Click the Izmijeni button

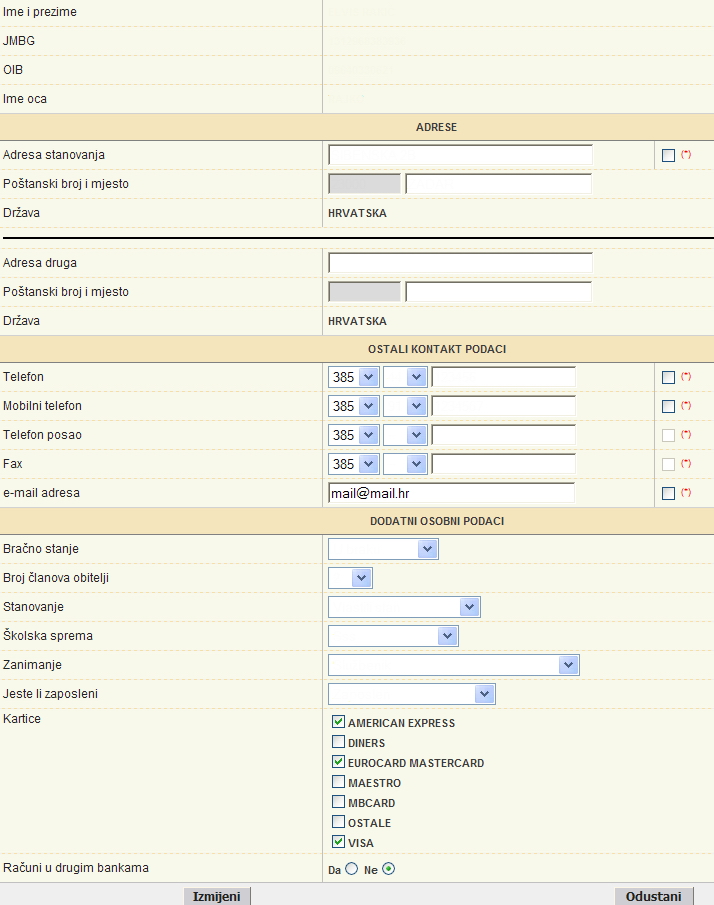click(216, 896)
